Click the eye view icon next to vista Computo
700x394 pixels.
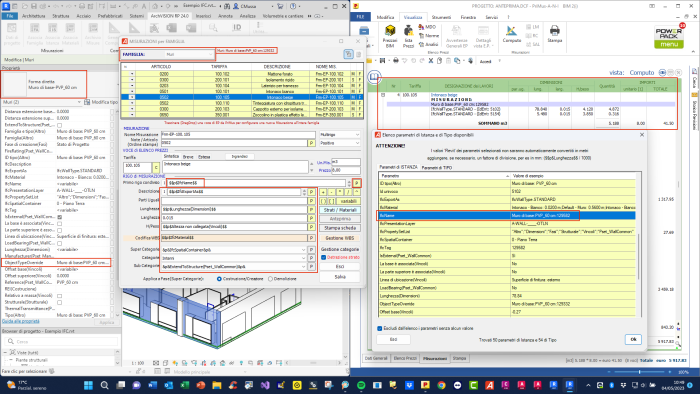point(662,72)
